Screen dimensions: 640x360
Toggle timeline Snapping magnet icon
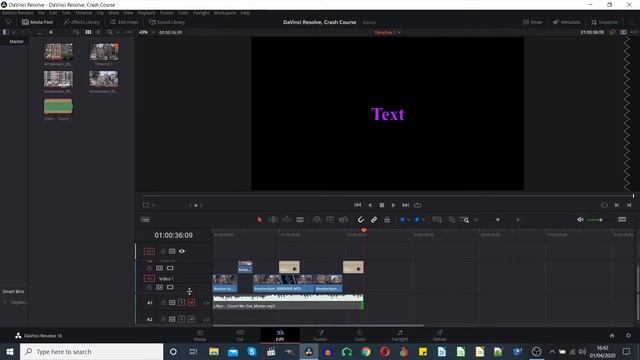tap(361, 220)
